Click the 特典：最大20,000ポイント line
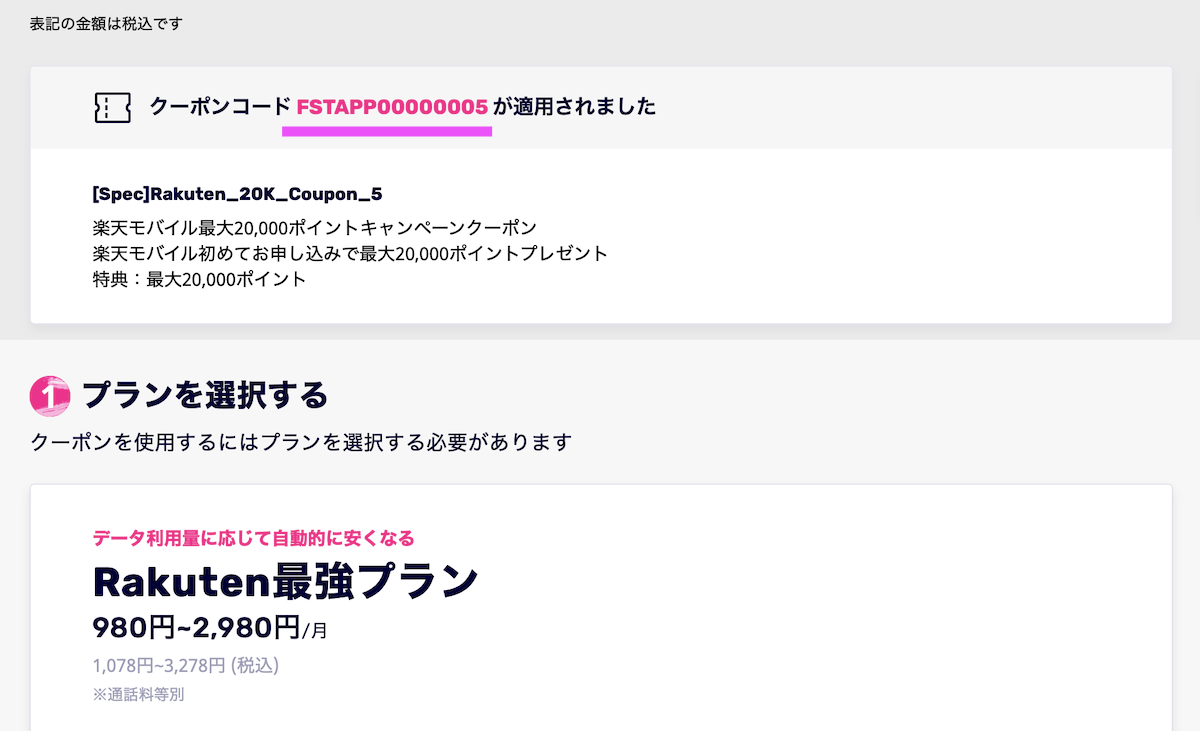Viewport: 1200px width, 731px height. click(x=199, y=279)
